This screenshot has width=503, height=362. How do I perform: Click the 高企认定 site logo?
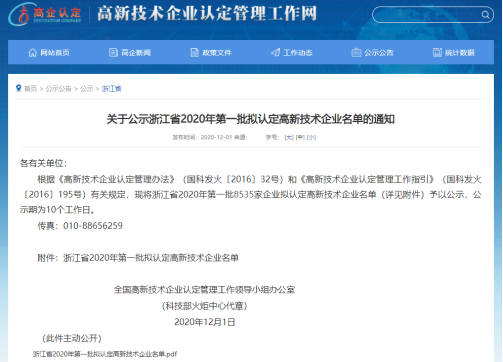click(45, 14)
